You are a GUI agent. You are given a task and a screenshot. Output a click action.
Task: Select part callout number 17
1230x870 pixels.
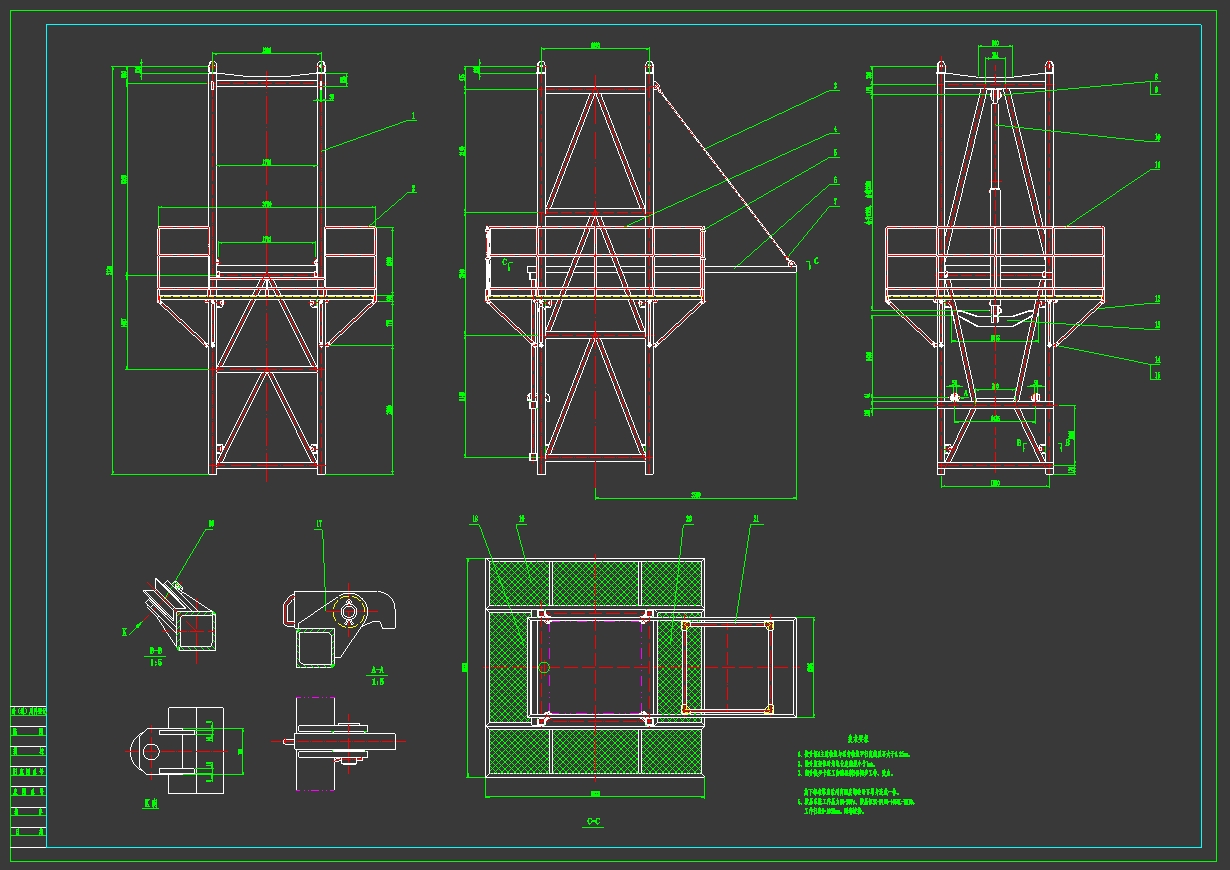[318, 523]
